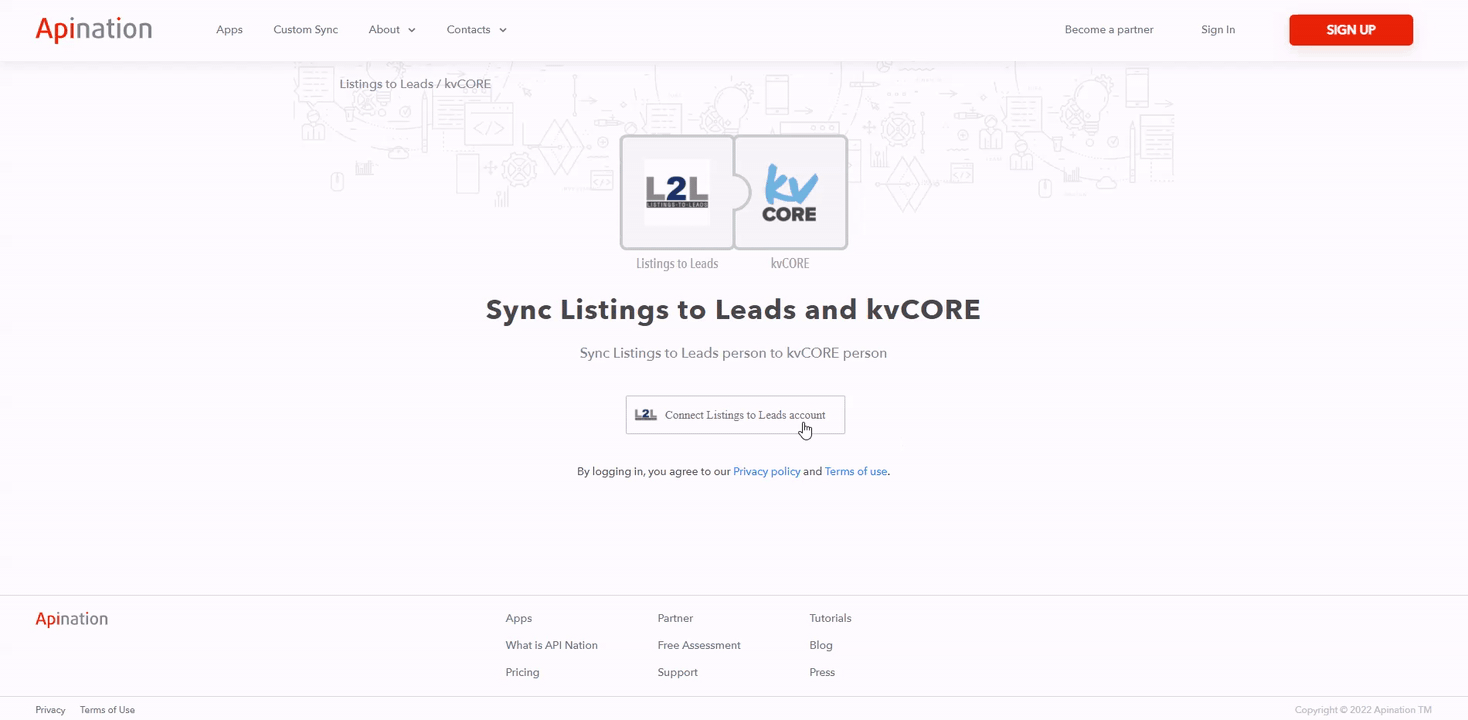Follow the Become a partner link

click(x=1109, y=30)
